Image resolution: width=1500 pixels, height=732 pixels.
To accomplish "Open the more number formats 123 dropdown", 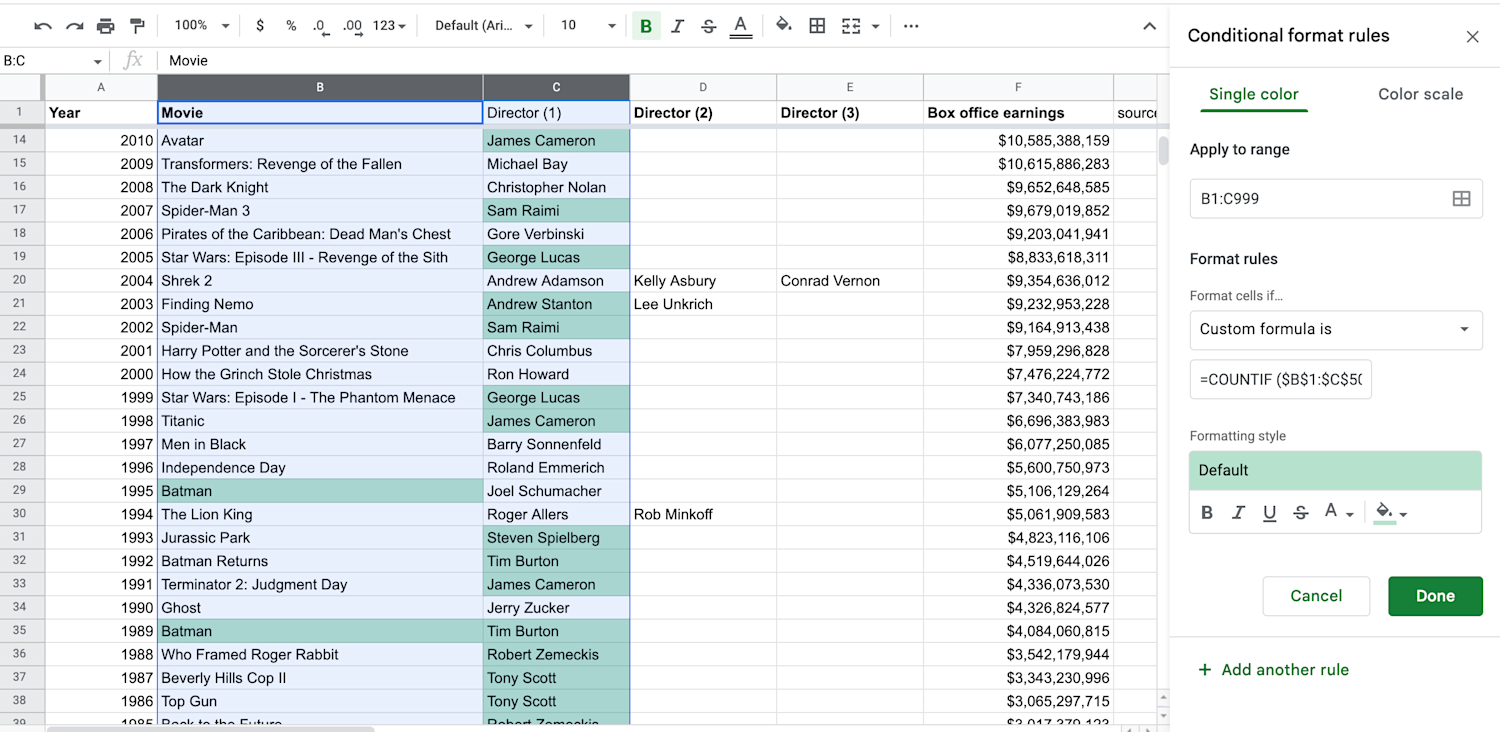I will [389, 26].
